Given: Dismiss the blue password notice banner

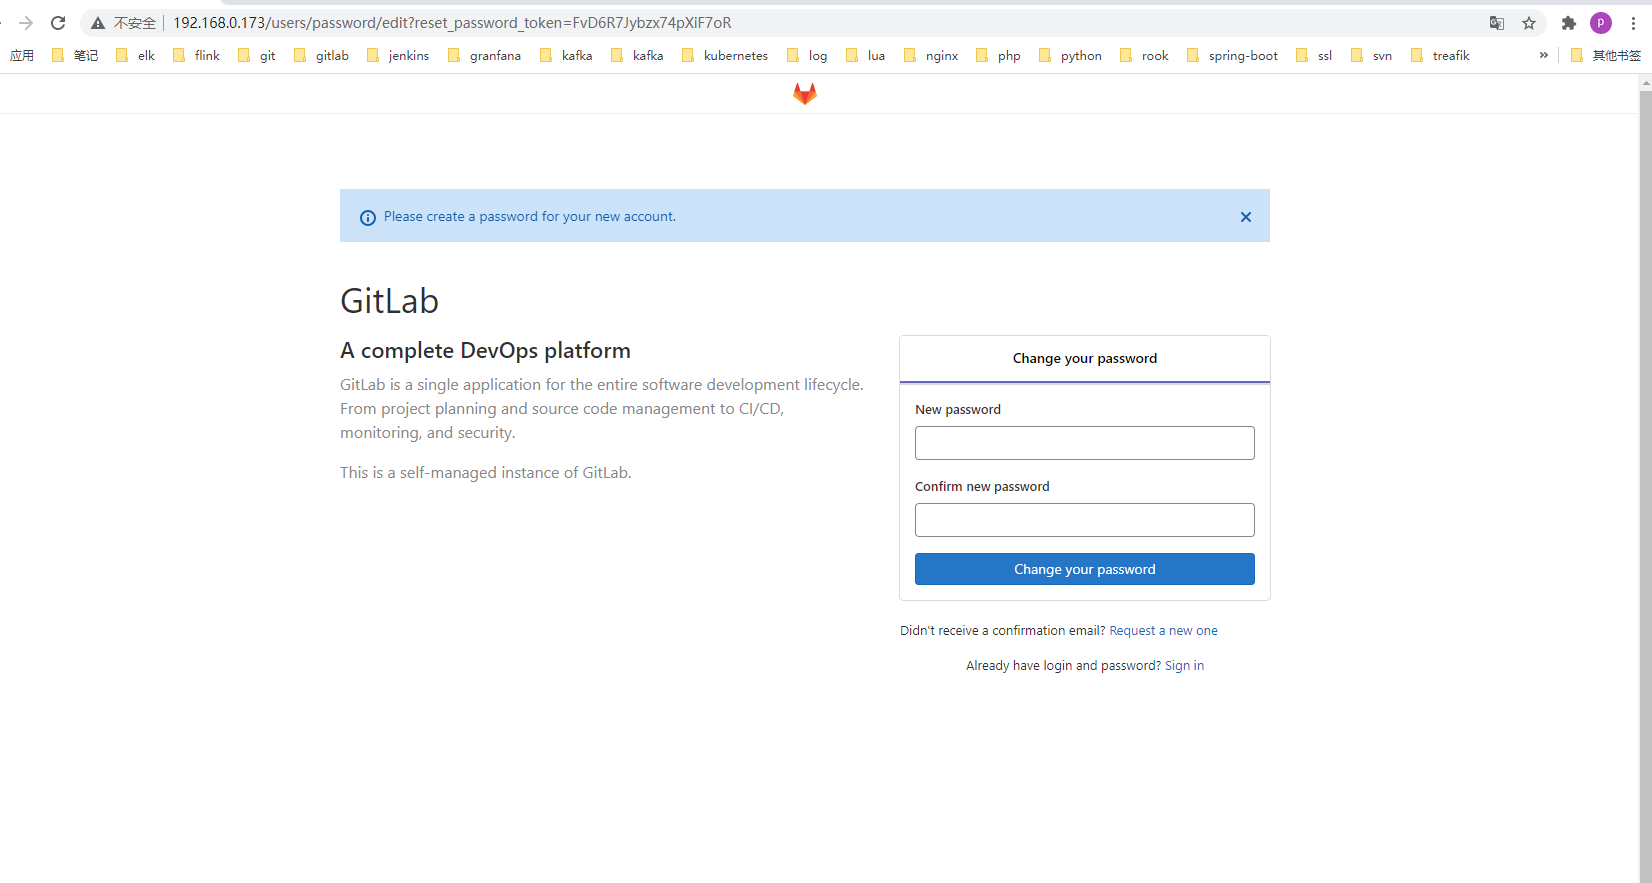Looking at the screenshot, I should [1246, 217].
